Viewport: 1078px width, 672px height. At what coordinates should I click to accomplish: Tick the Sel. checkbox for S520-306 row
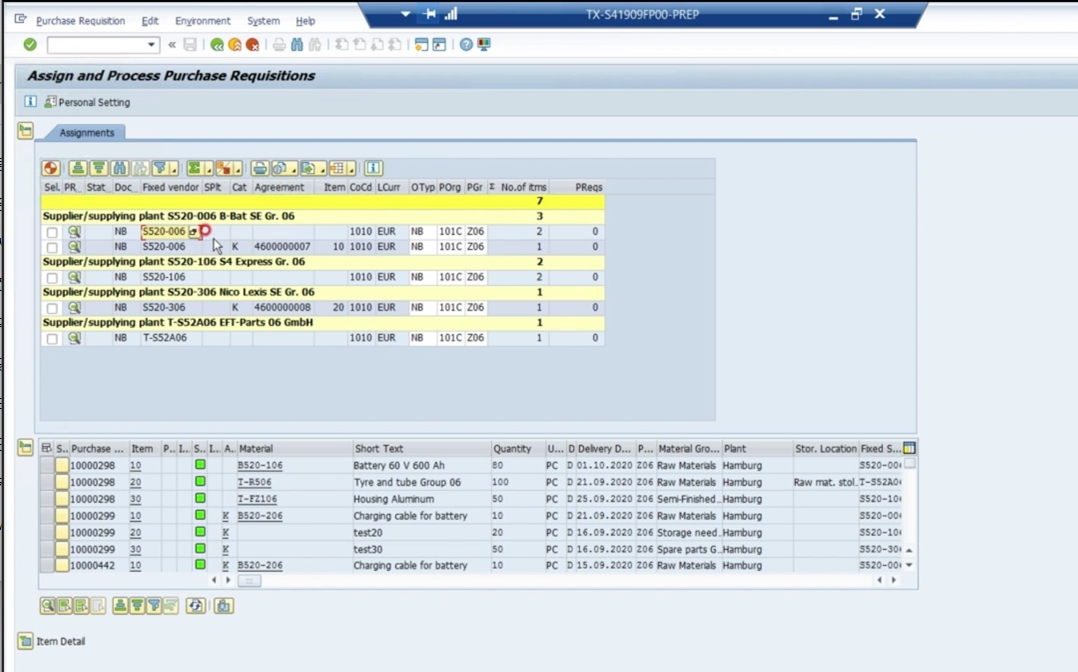(x=52, y=308)
